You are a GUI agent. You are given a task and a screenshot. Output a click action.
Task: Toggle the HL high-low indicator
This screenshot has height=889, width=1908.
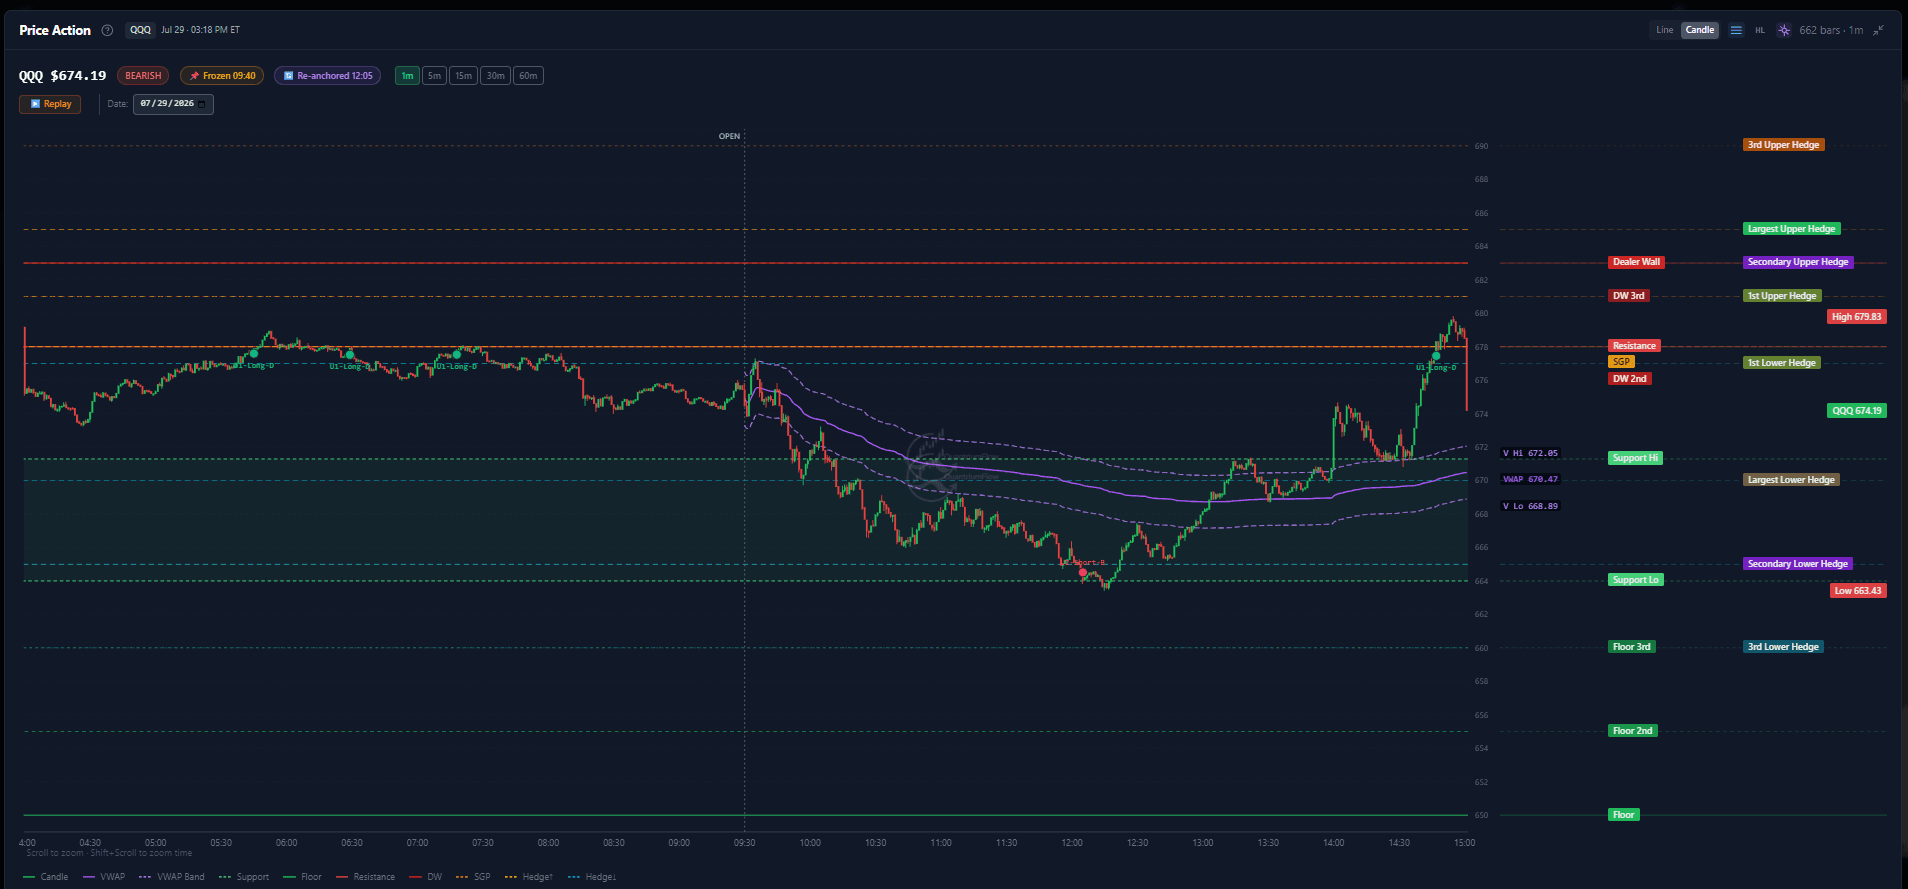pos(1760,30)
